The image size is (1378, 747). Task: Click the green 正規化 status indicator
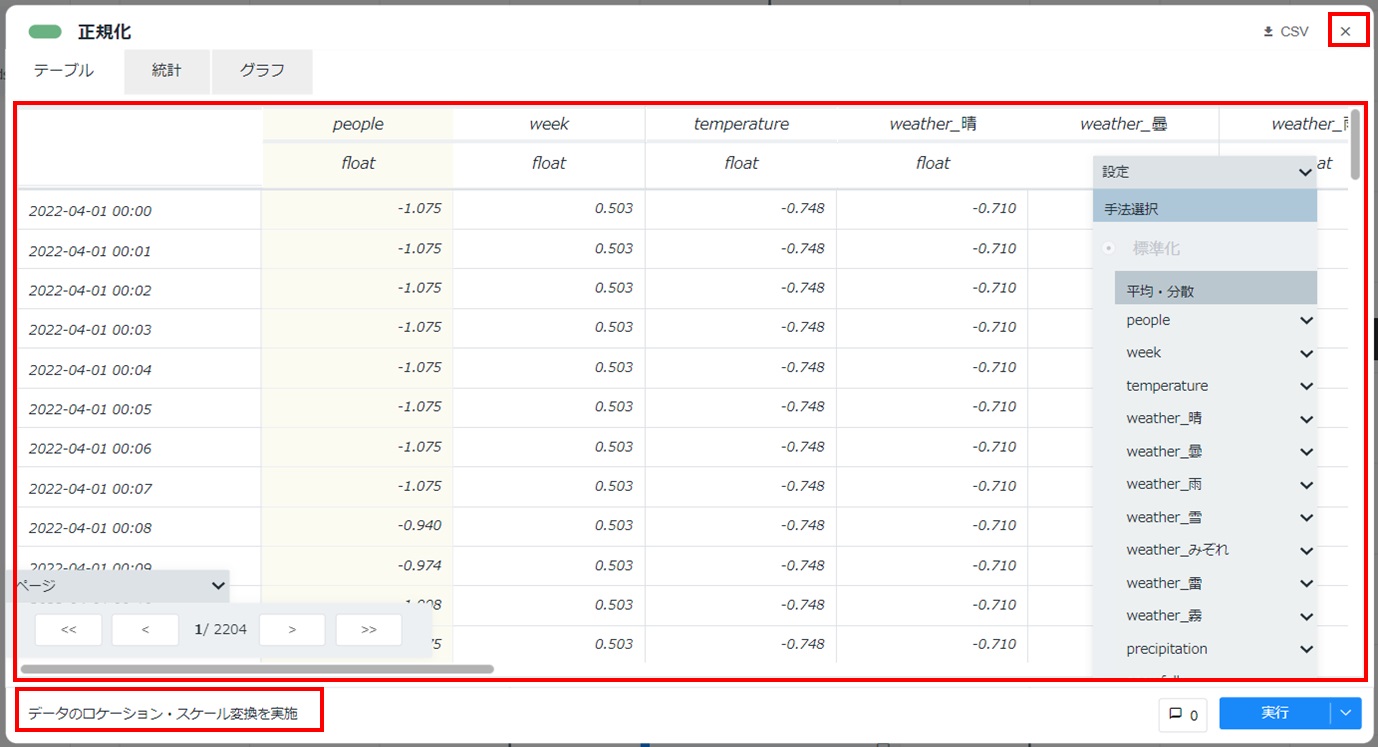[x=45, y=32]
